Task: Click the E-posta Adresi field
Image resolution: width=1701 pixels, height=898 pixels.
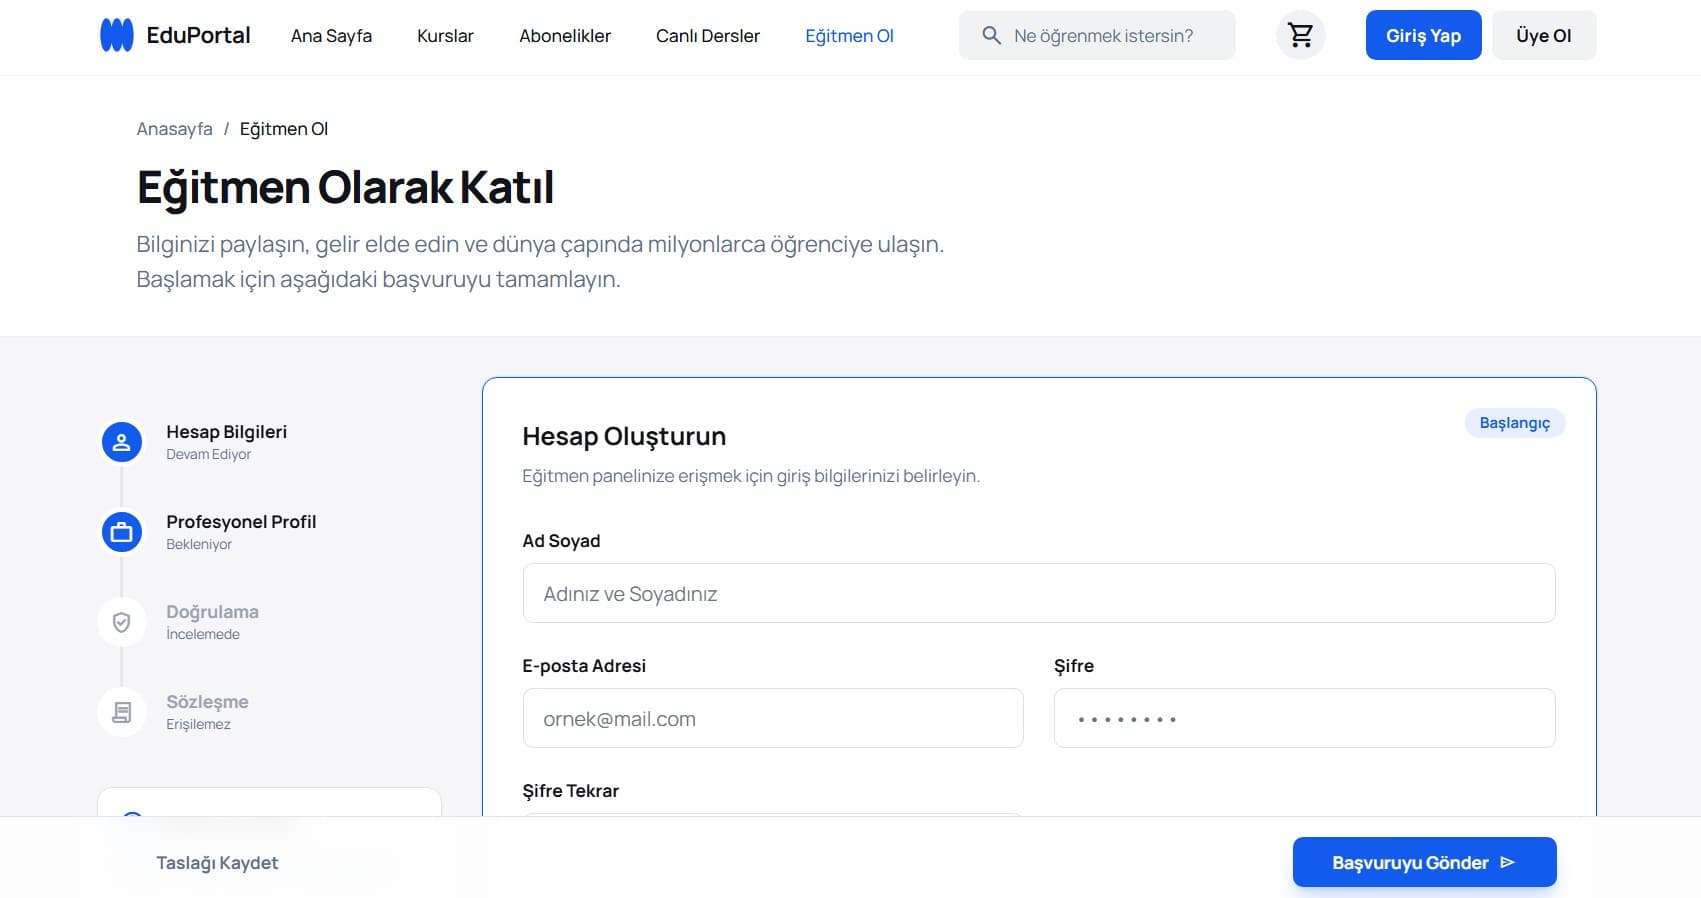Action: click(x=772, y=719)
